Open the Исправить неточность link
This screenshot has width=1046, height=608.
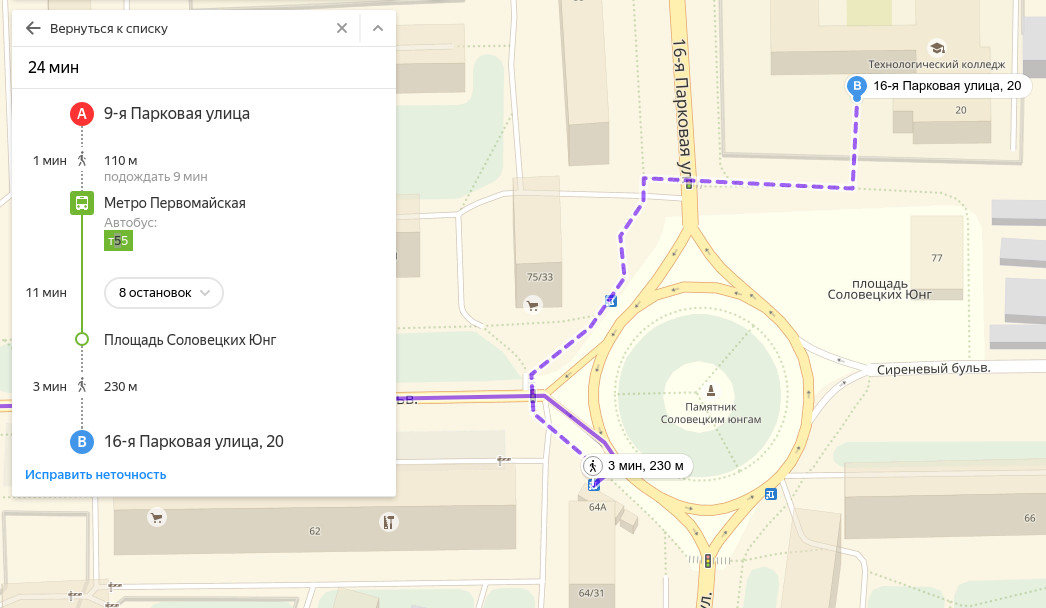96,474
